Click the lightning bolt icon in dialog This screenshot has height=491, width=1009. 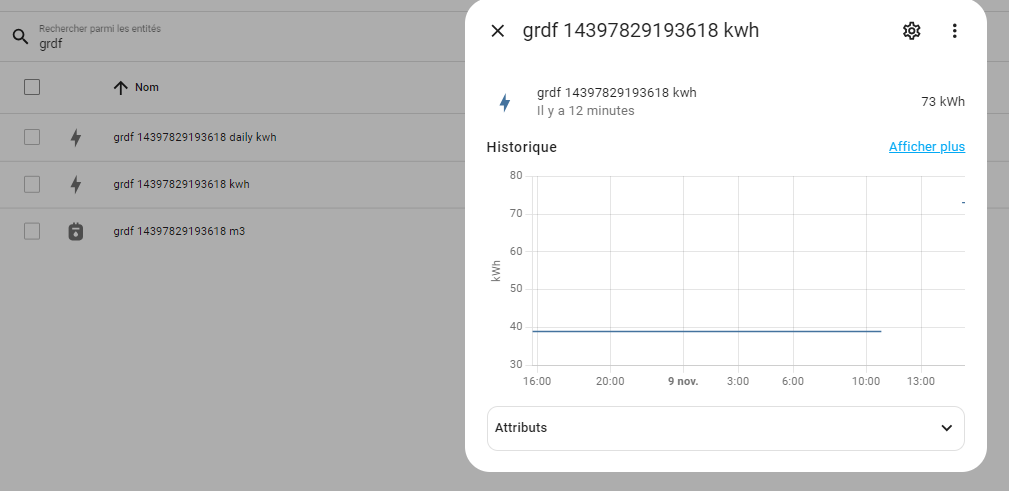pos(505,102)
